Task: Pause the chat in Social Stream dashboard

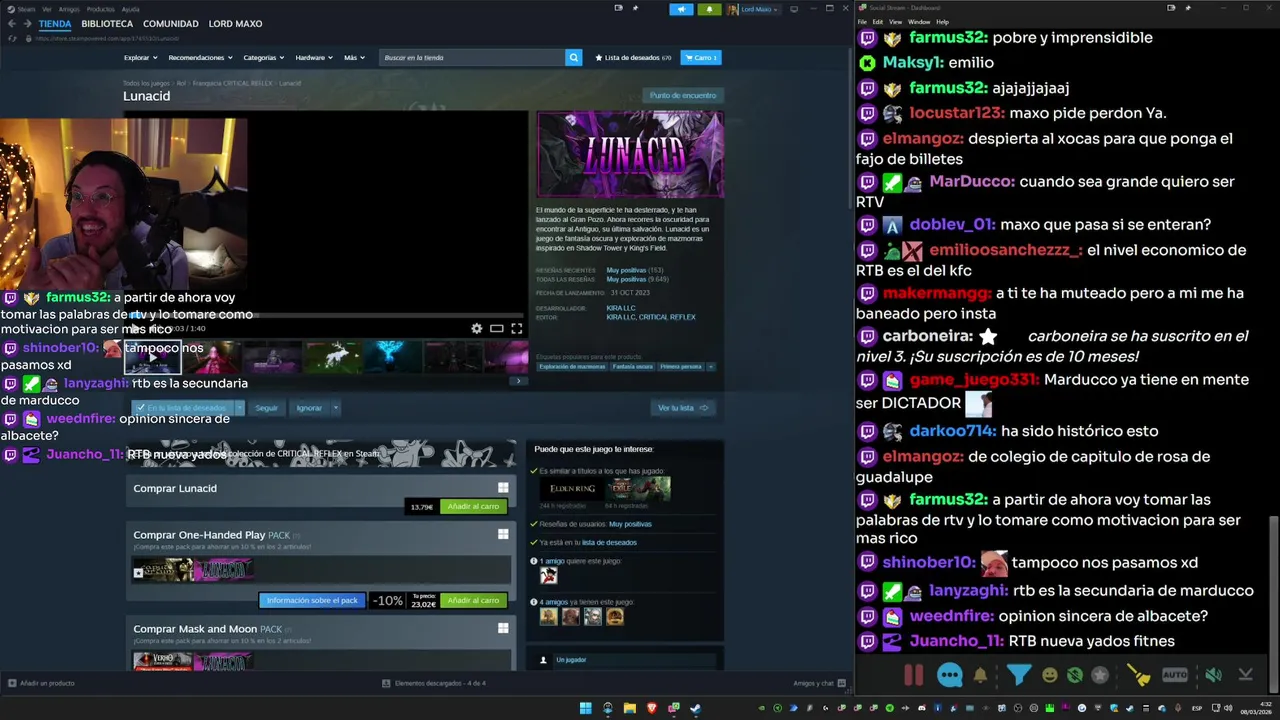Action: [x=913, y=675]
